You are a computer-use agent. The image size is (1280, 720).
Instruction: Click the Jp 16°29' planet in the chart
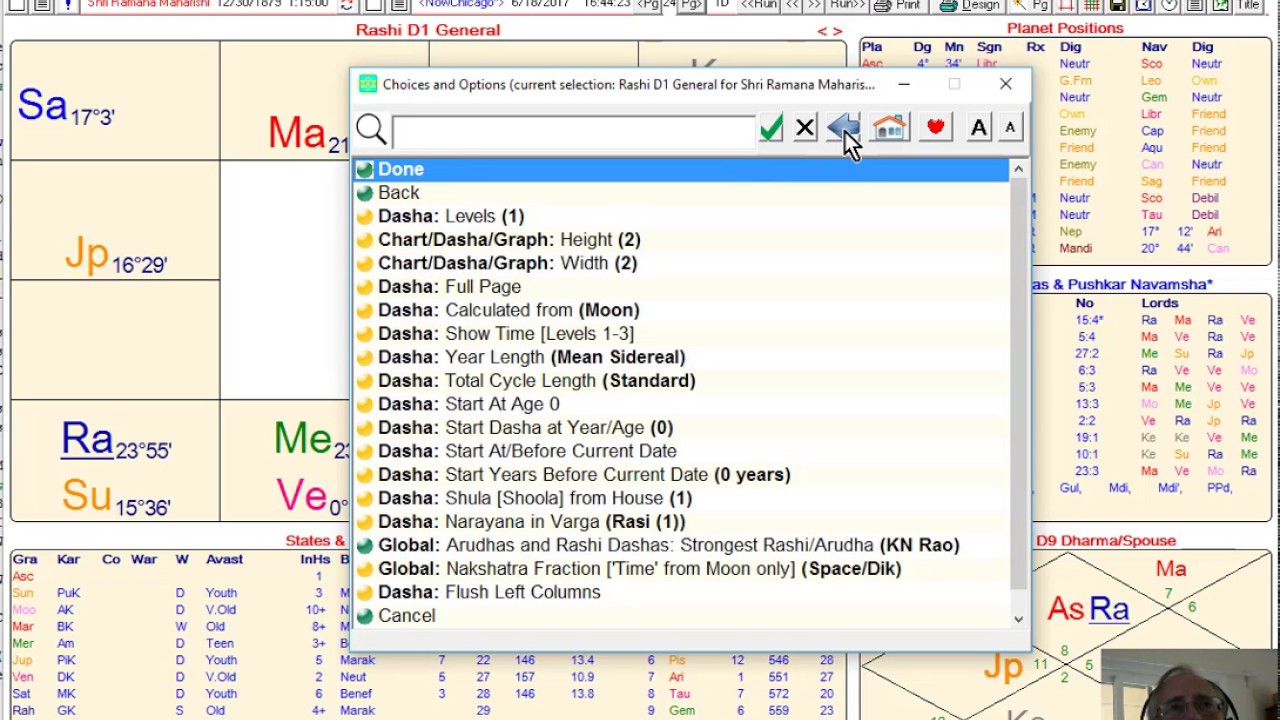pyautogui.click(x=115, y=256)
